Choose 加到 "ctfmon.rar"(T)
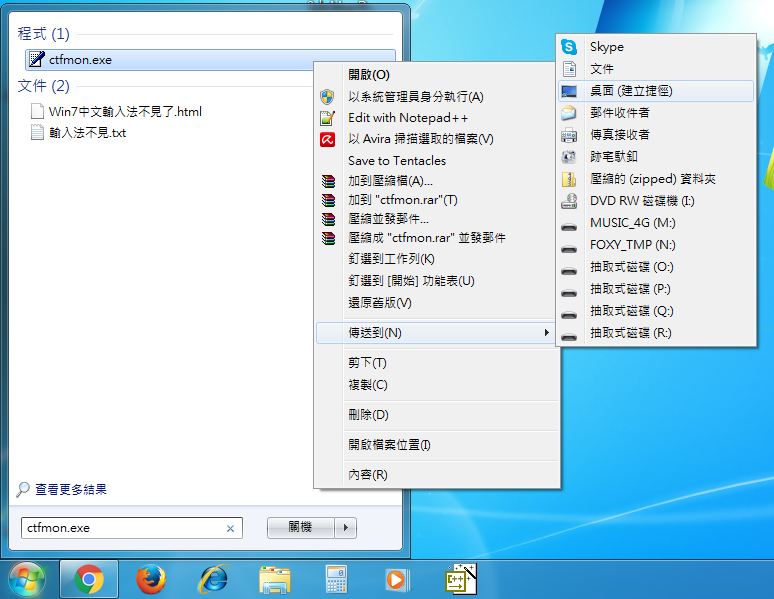Screen dimensions: 774x599 403,200
